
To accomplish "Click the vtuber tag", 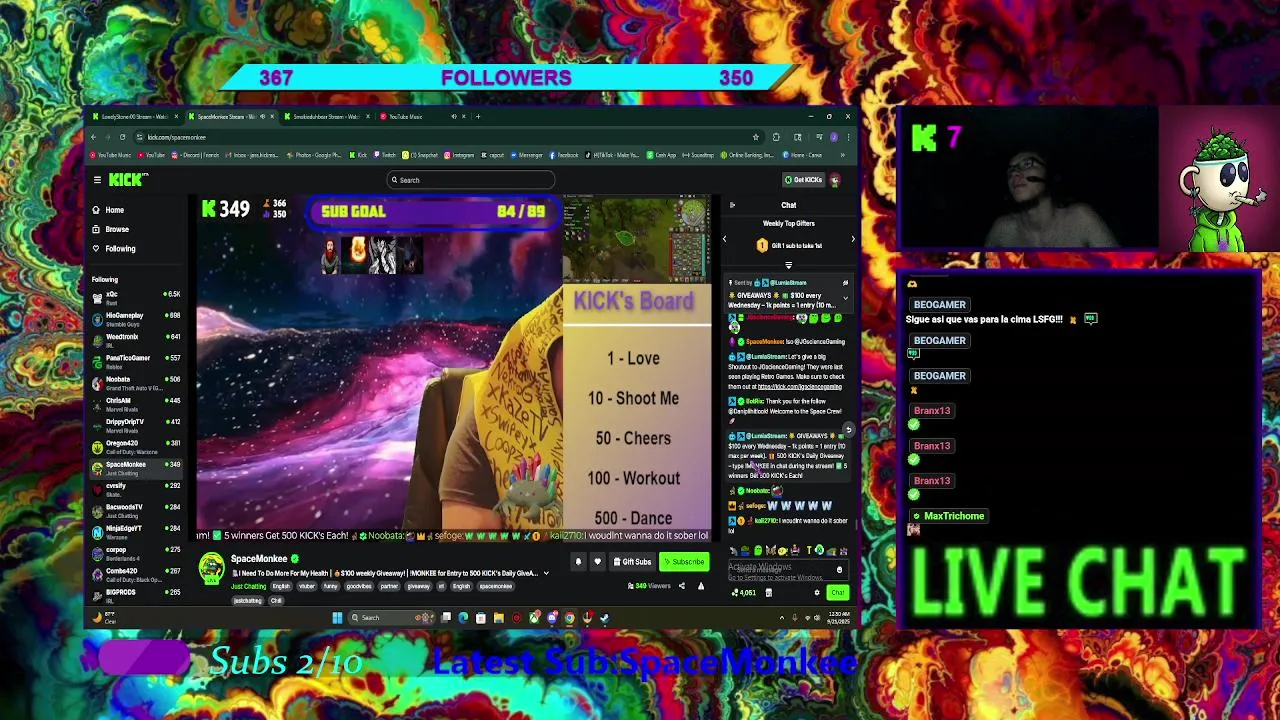I will 307,586.
